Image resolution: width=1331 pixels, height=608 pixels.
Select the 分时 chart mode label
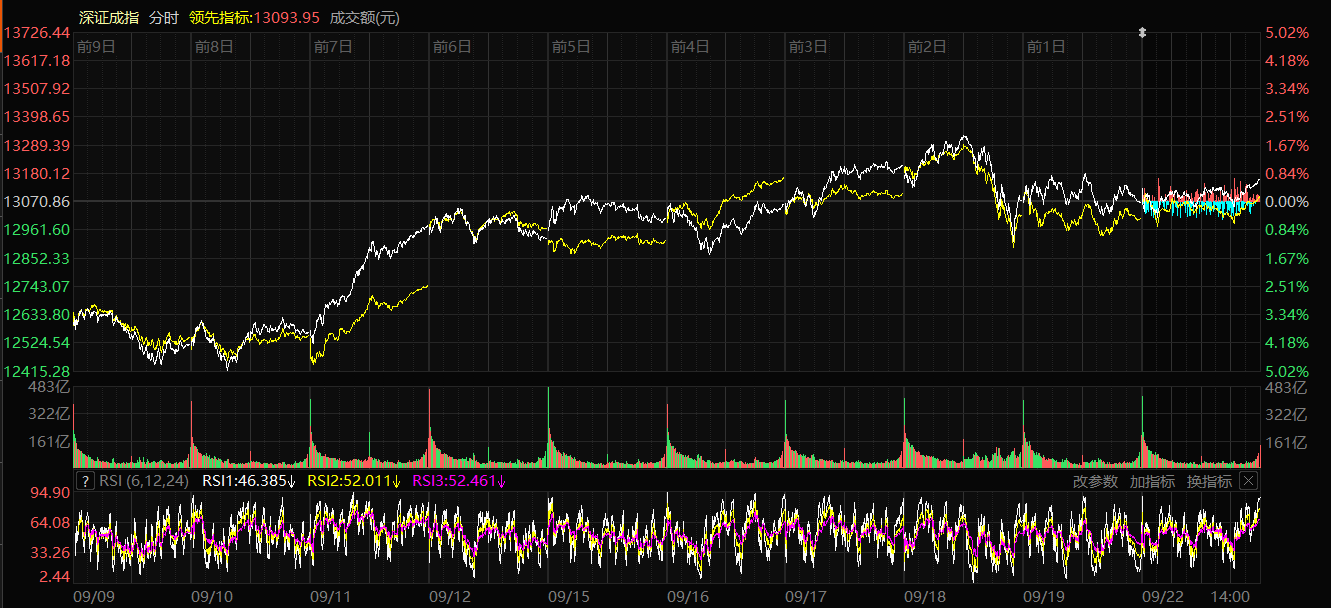pos(165,17)
